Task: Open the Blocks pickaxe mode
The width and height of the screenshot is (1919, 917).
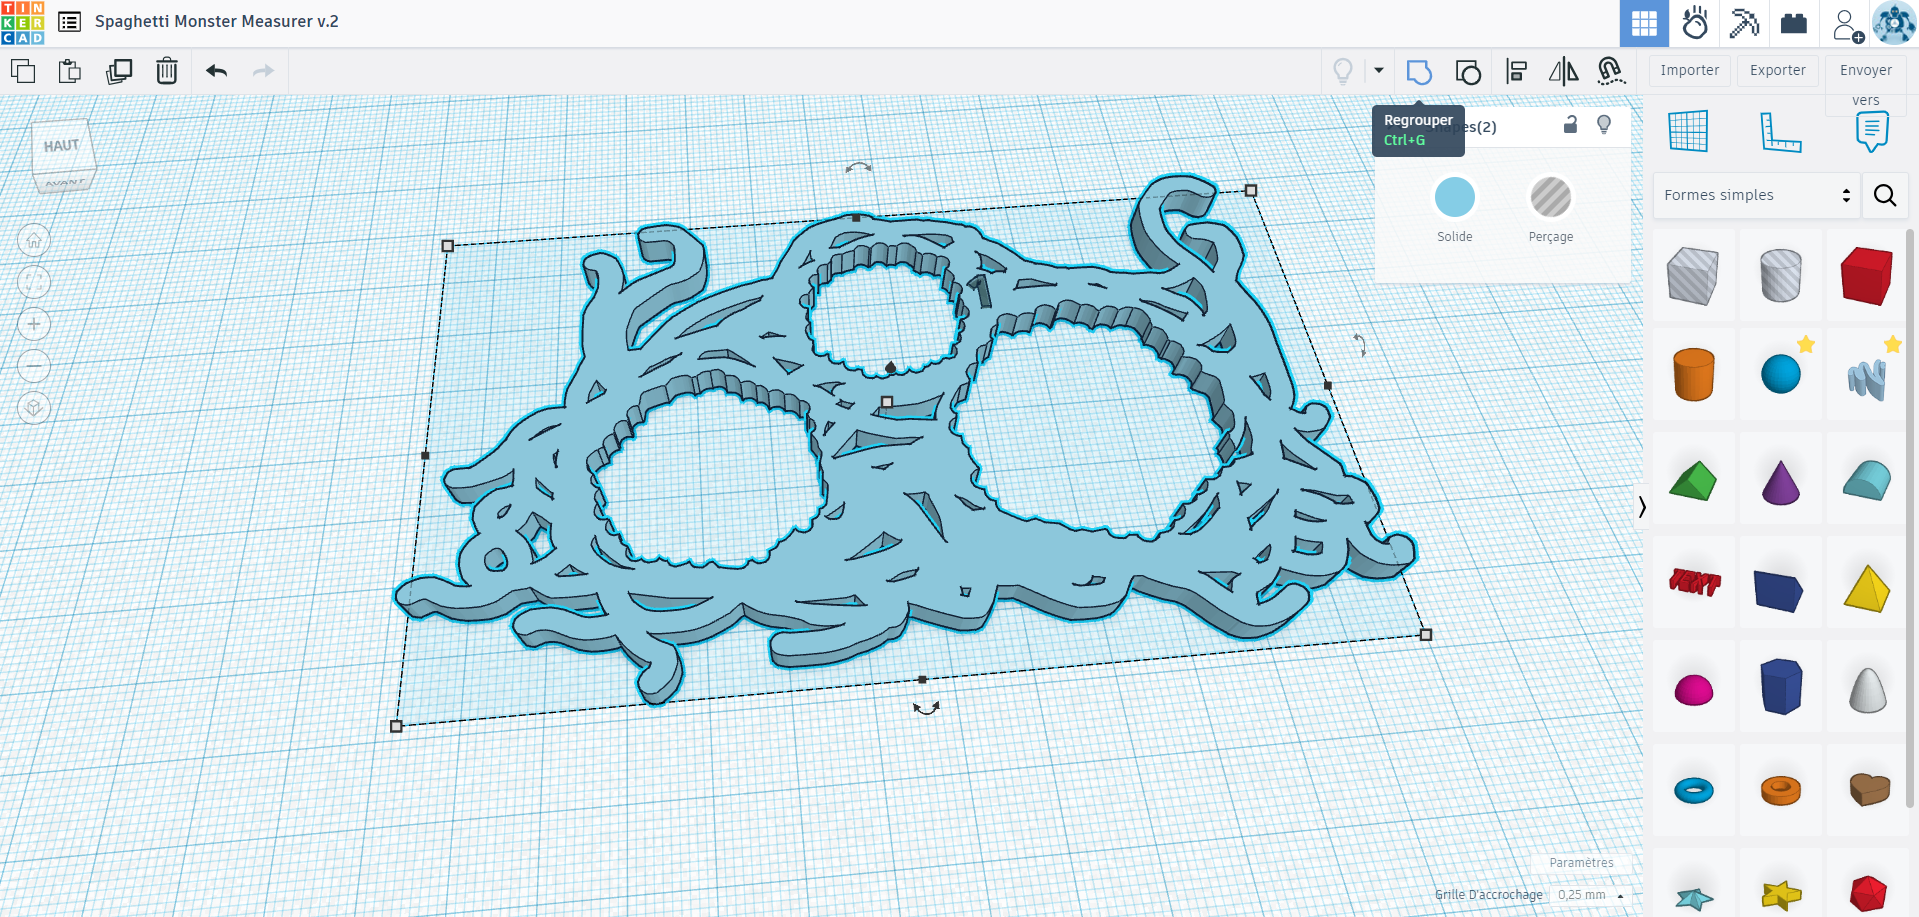Action: click(1744, 24)
